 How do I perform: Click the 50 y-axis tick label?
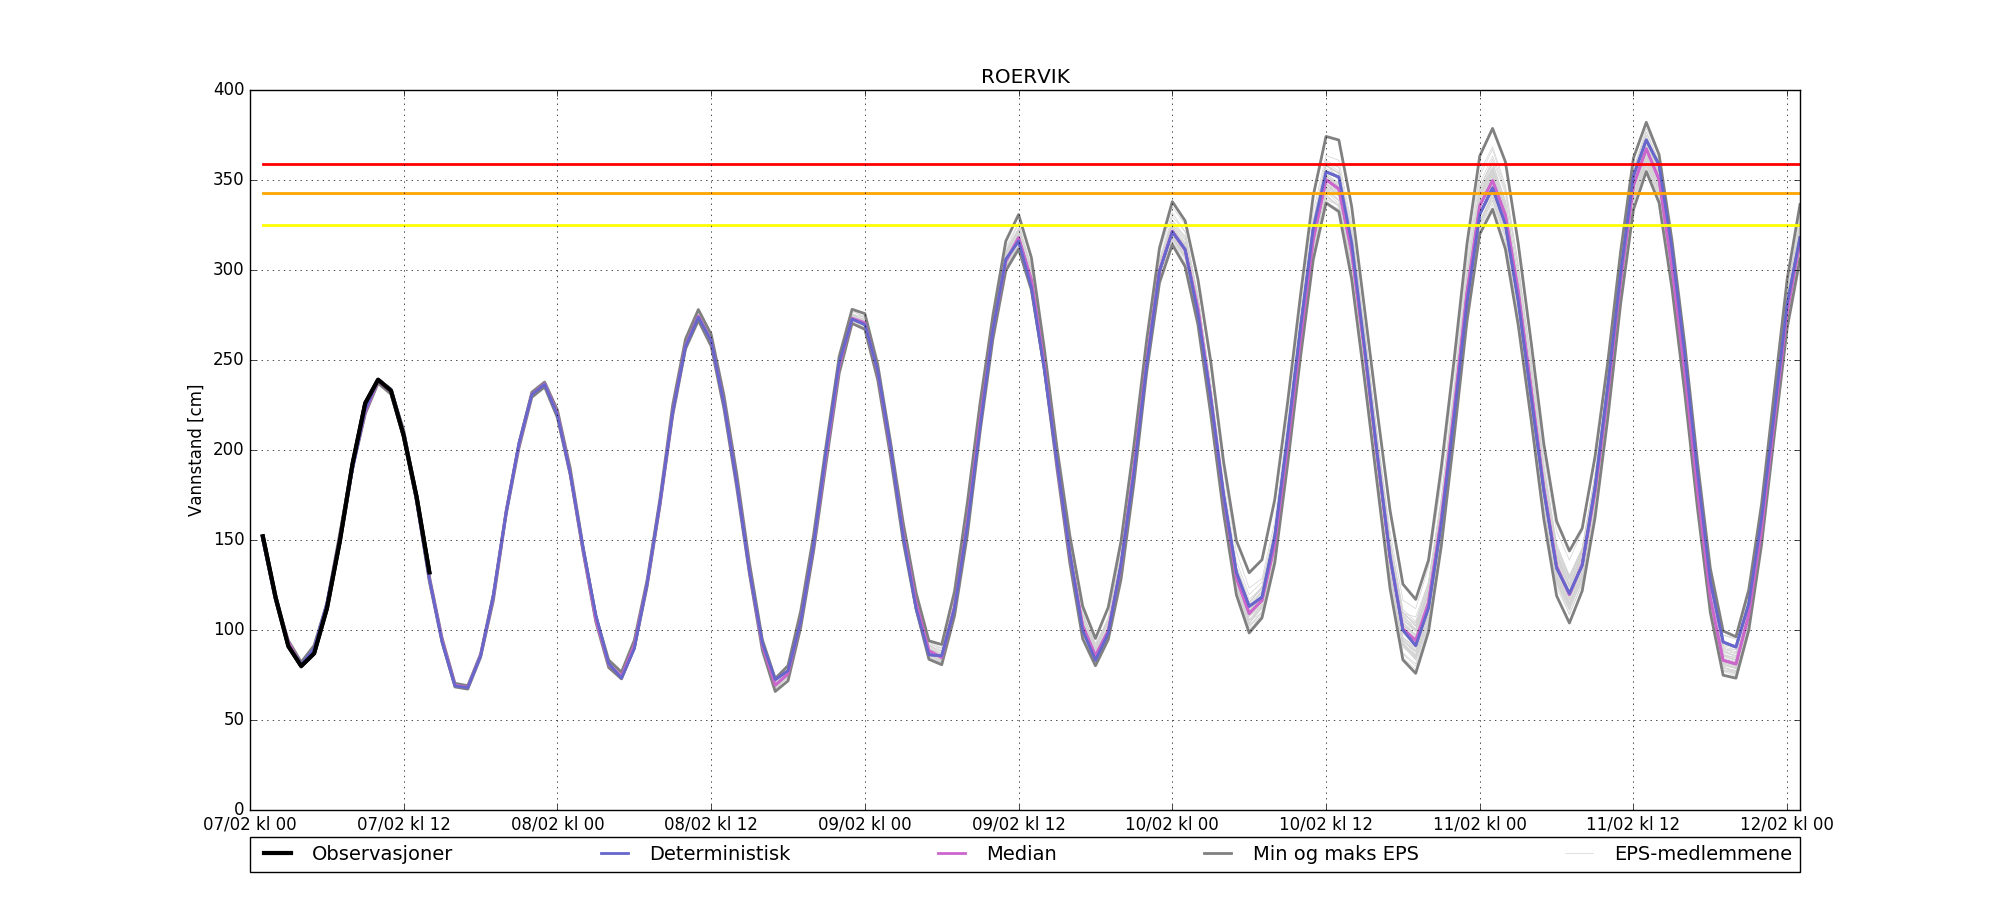tap(233, 720)
